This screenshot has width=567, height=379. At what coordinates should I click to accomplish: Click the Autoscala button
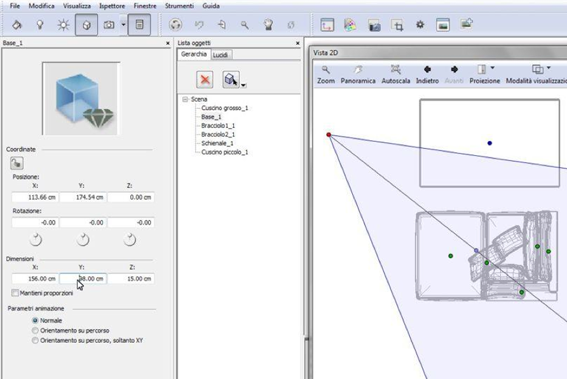(x=396, y=75)
